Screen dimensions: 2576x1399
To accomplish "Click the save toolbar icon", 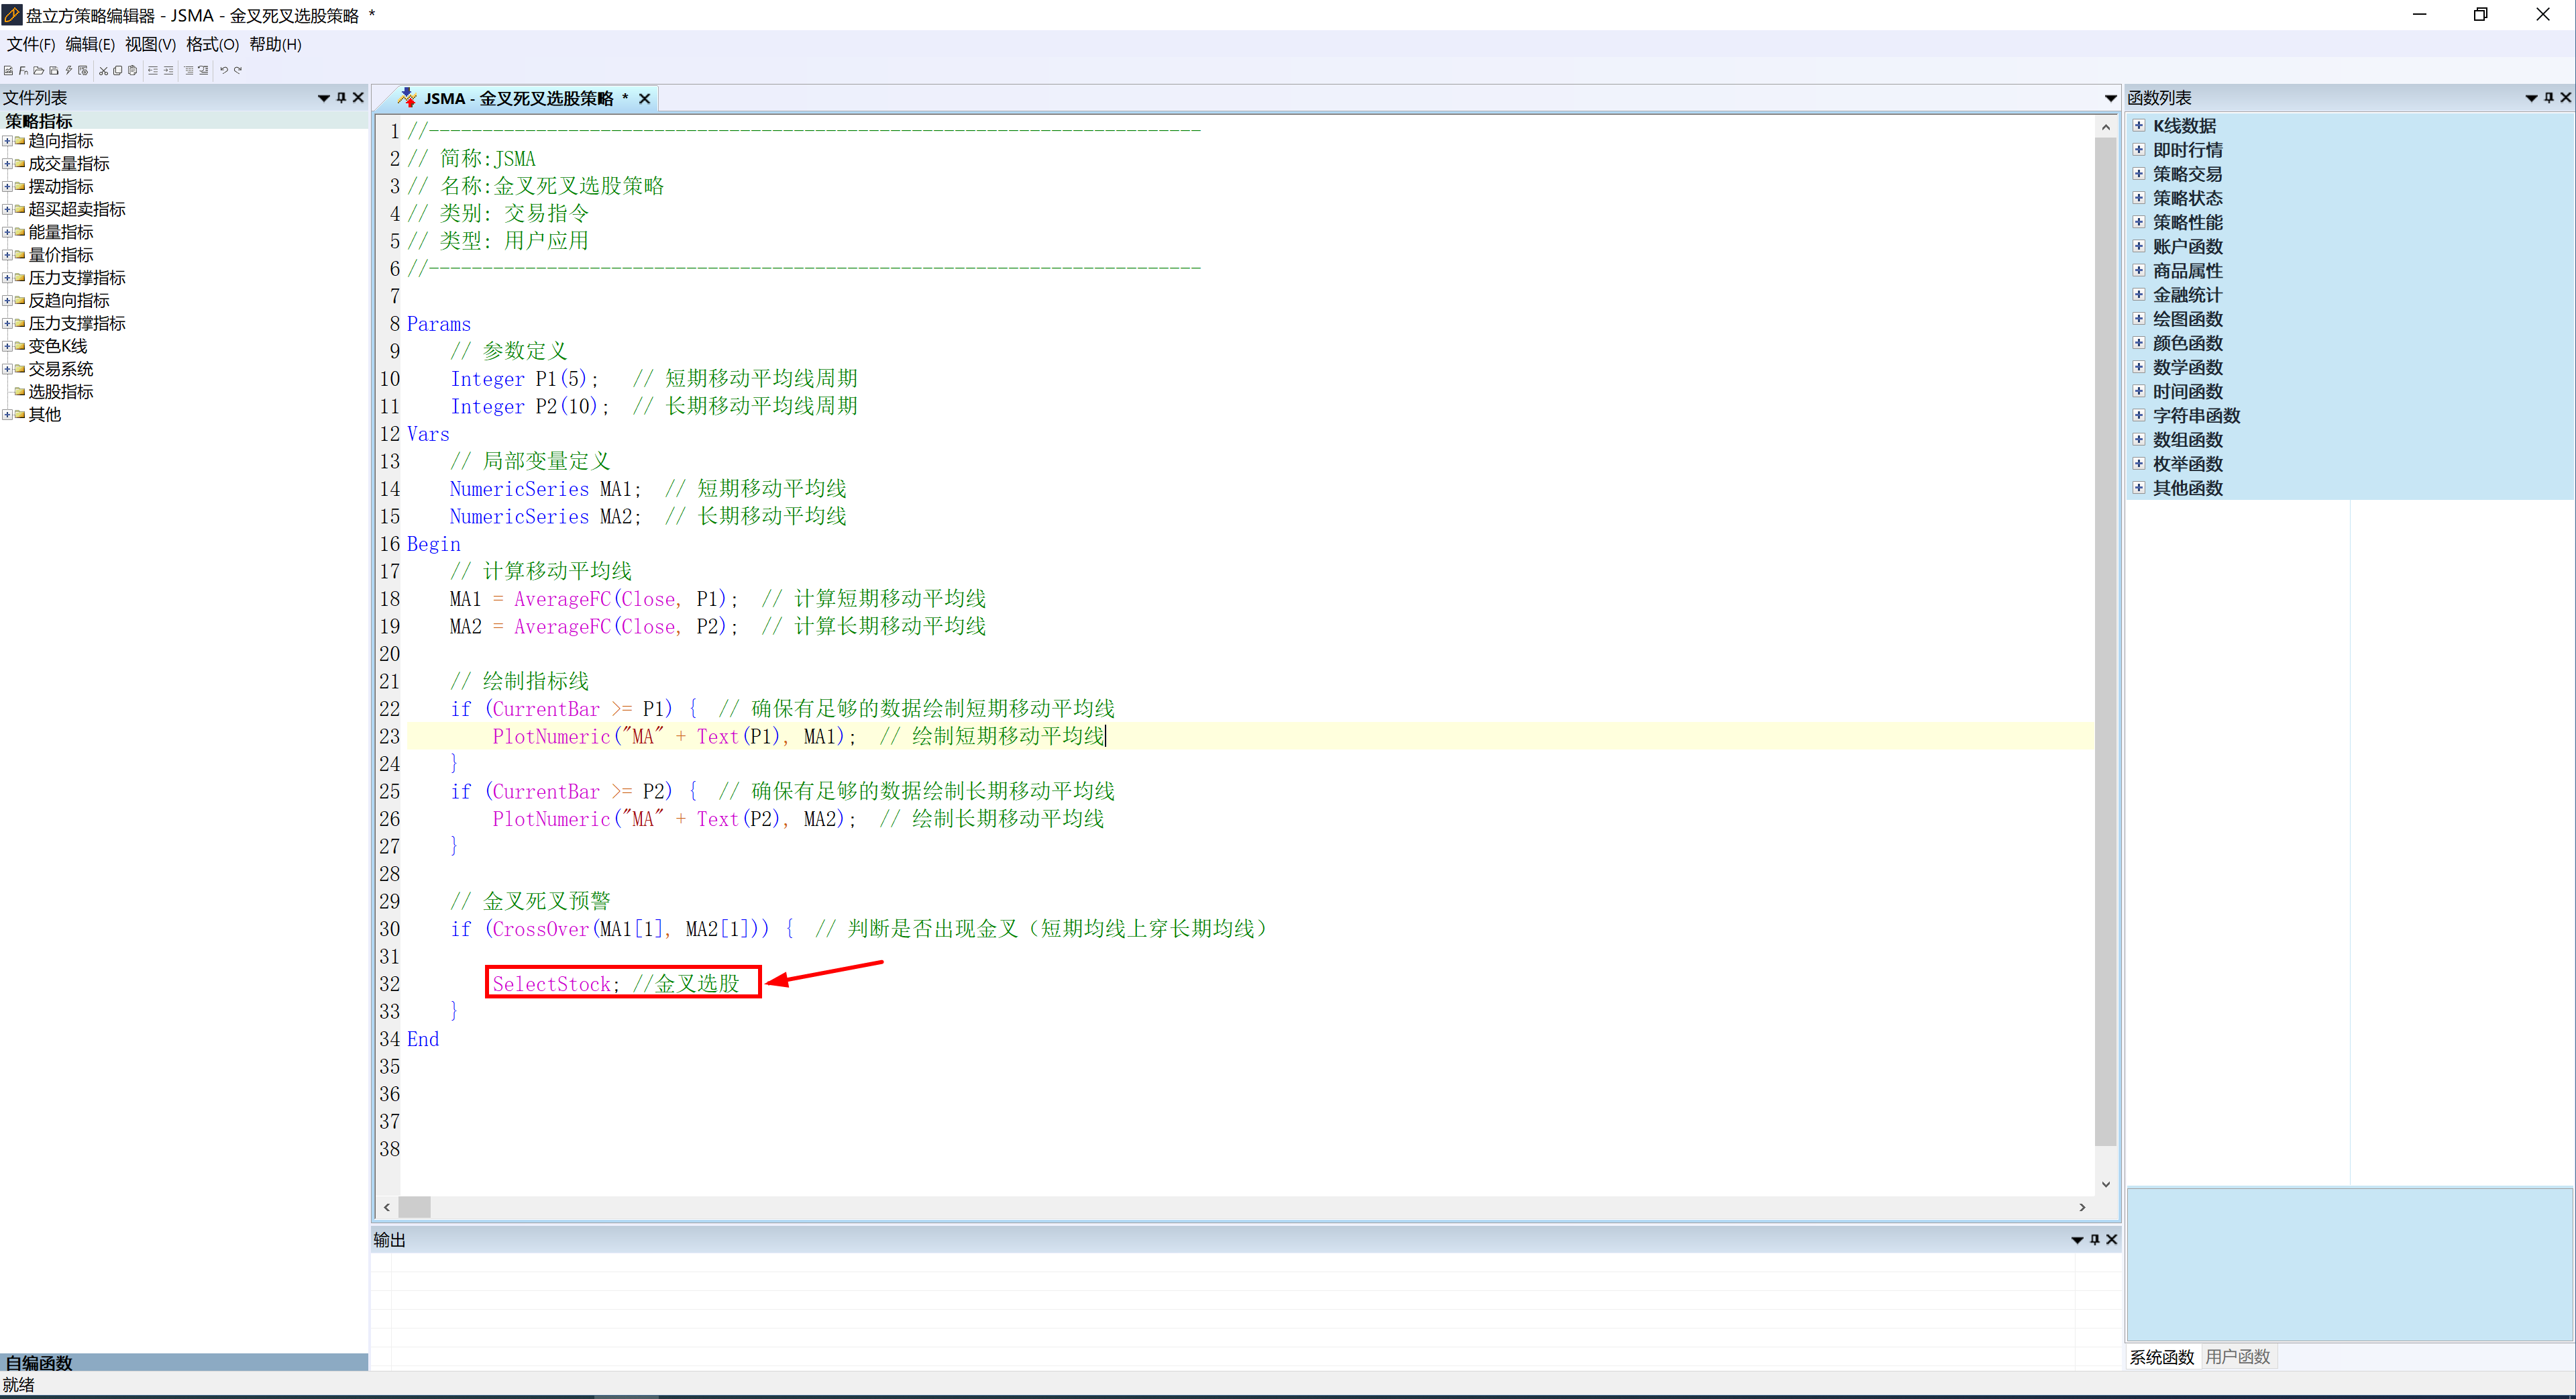I will 54,71.
